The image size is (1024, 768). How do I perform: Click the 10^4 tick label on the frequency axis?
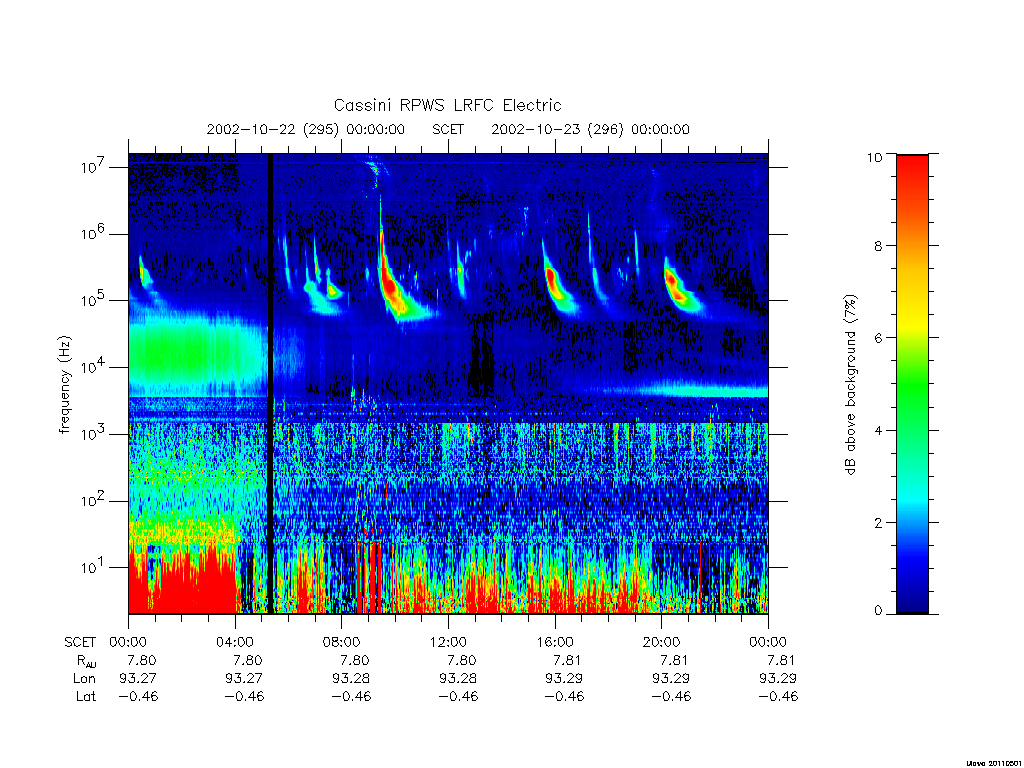[x=94, y=367]
